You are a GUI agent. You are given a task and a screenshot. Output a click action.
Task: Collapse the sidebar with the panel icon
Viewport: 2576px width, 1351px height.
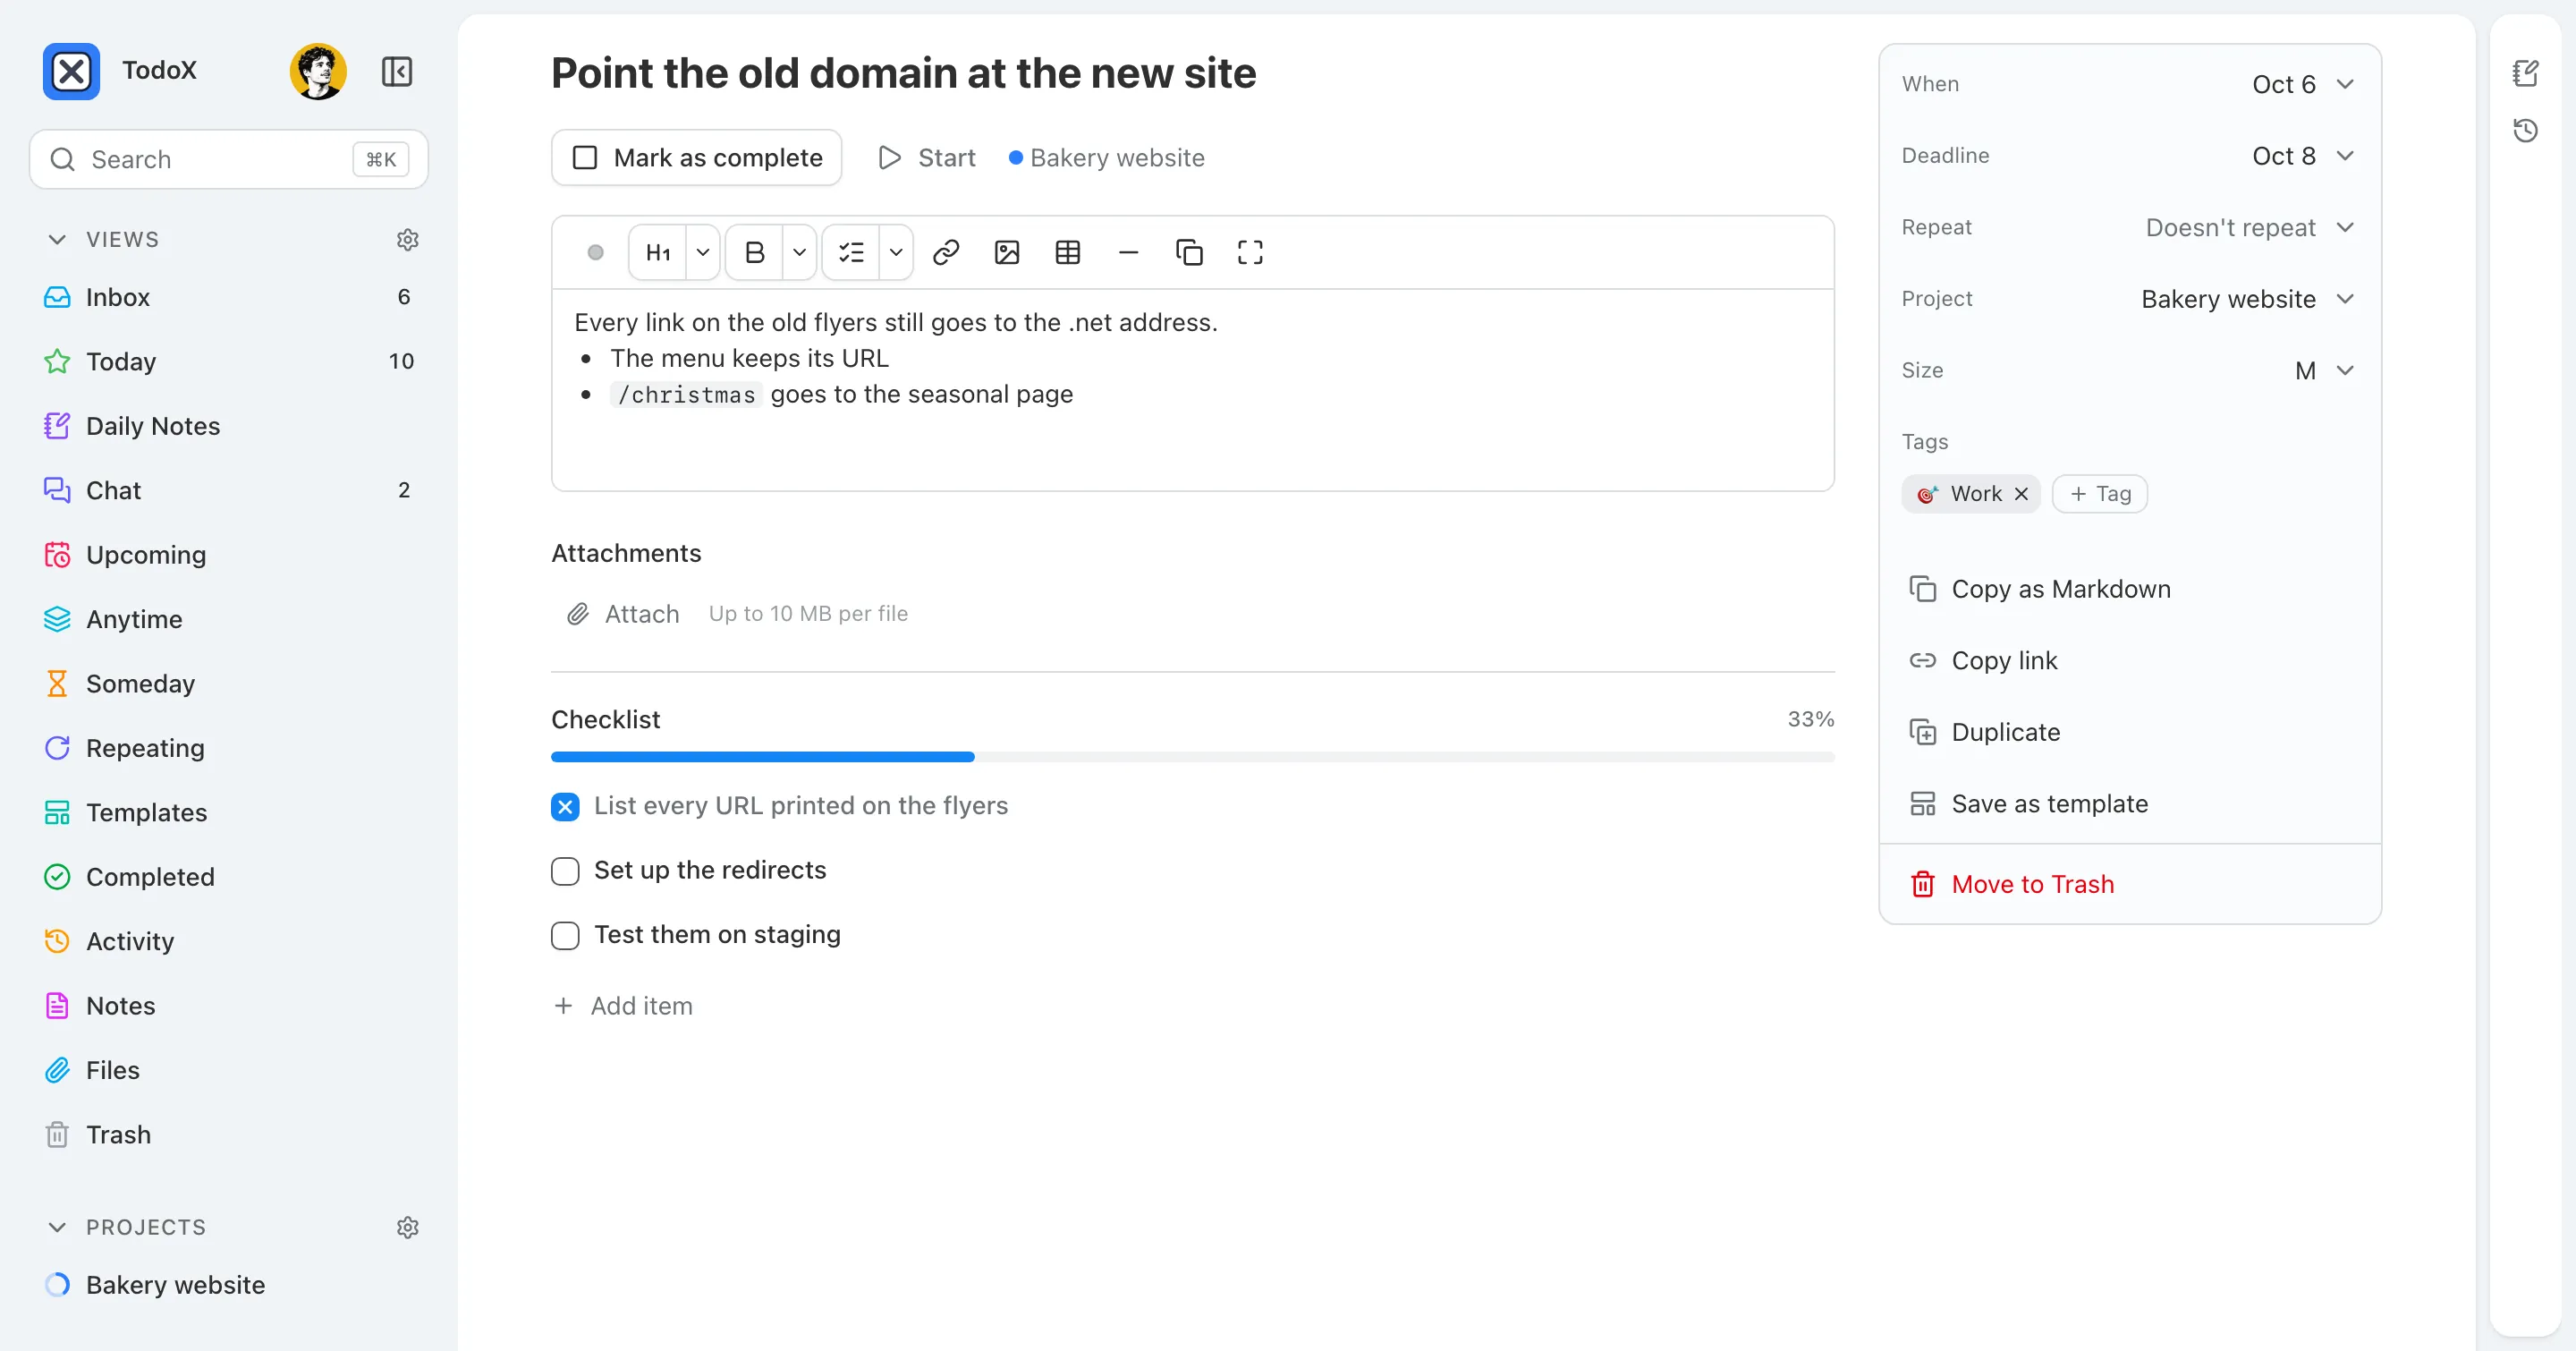pyautogui.click(x=397, y=71)
